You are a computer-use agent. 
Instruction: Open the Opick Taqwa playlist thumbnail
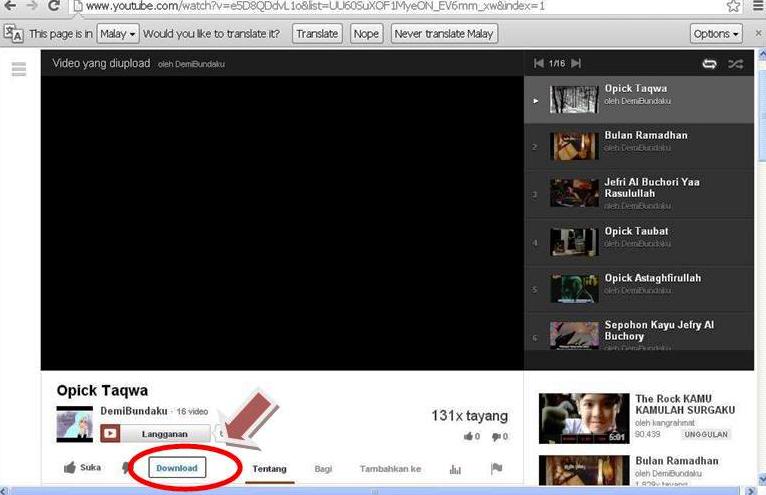tap(574, 100)
